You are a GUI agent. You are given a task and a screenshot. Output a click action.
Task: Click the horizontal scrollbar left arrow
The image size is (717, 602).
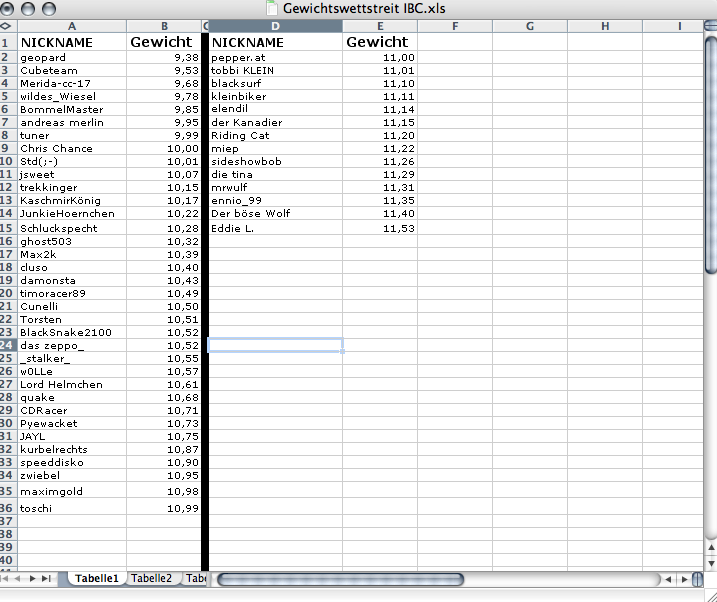coord(667,579)
